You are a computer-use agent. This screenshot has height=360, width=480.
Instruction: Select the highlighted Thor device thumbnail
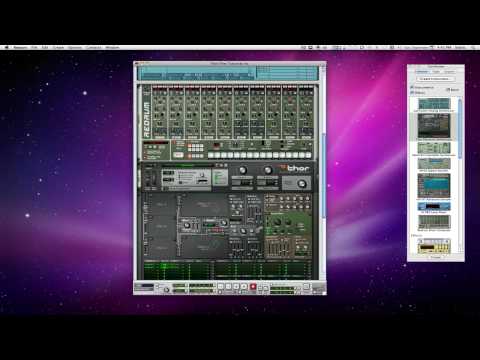point(434,126)
